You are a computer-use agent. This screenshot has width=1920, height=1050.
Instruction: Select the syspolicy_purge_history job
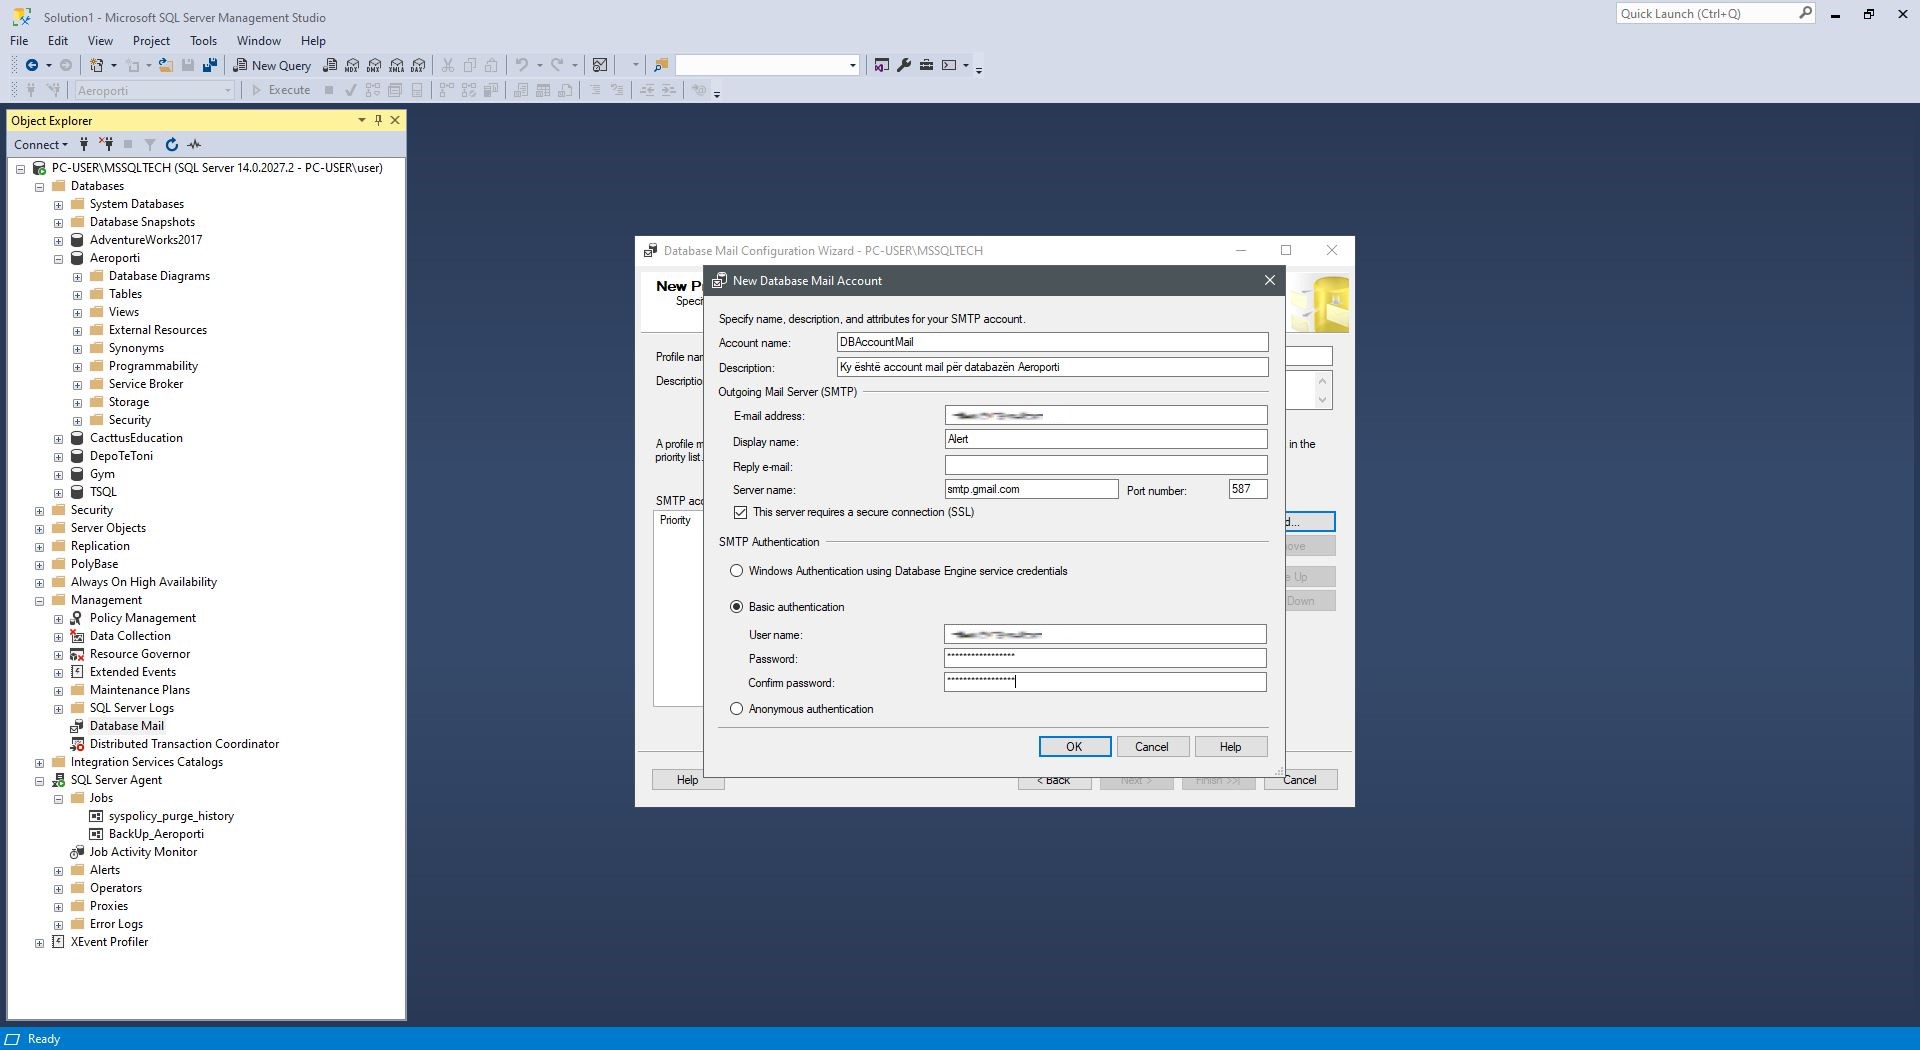pyautogui.click(x=171, y=816)
